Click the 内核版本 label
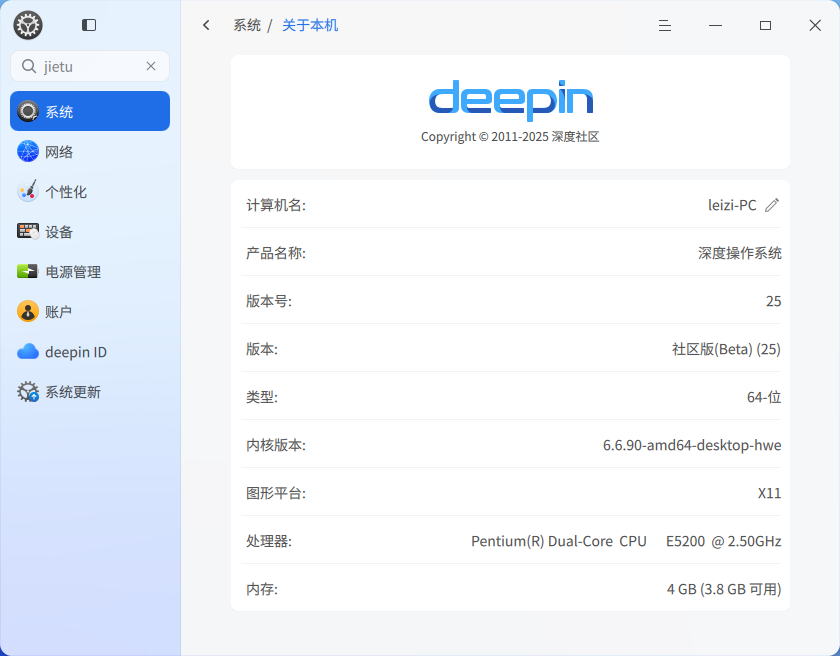Screen dimensions: 840x656 point(276,445)
